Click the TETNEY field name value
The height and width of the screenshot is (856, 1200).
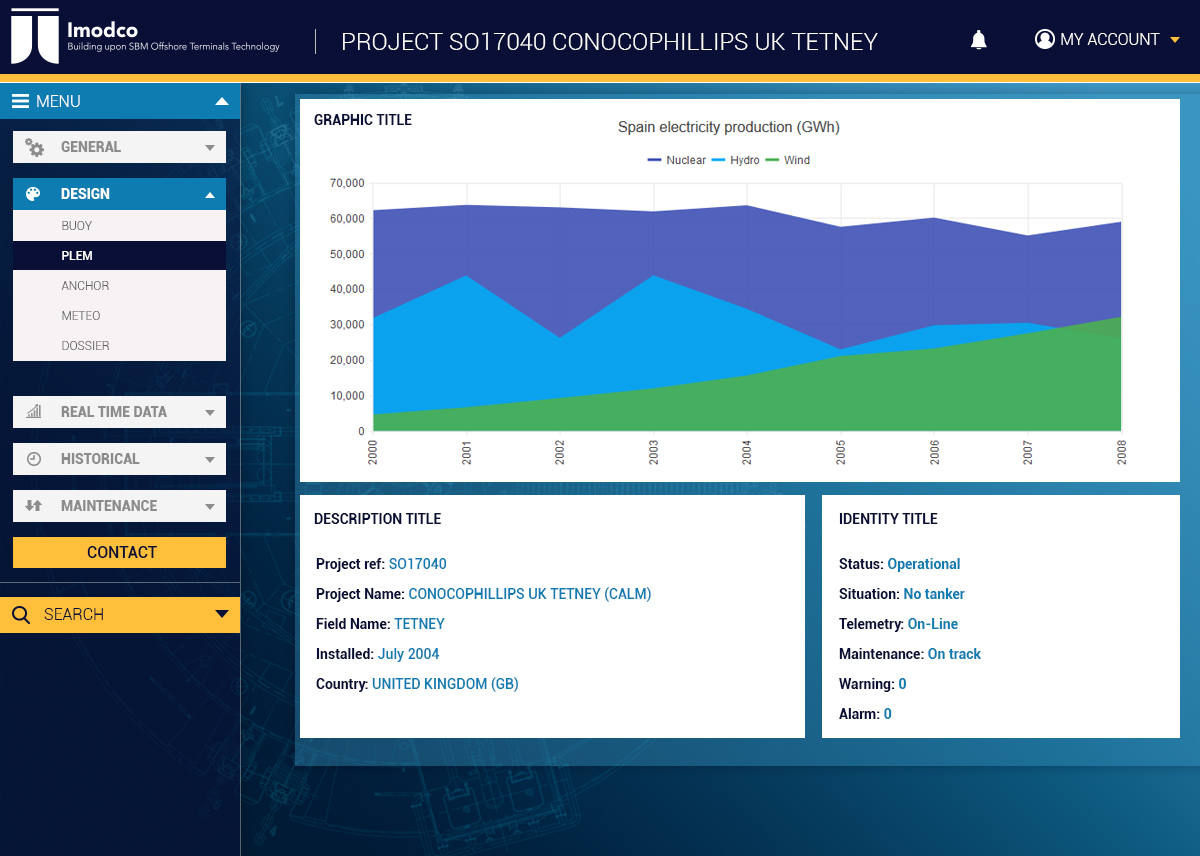point(419,624)
